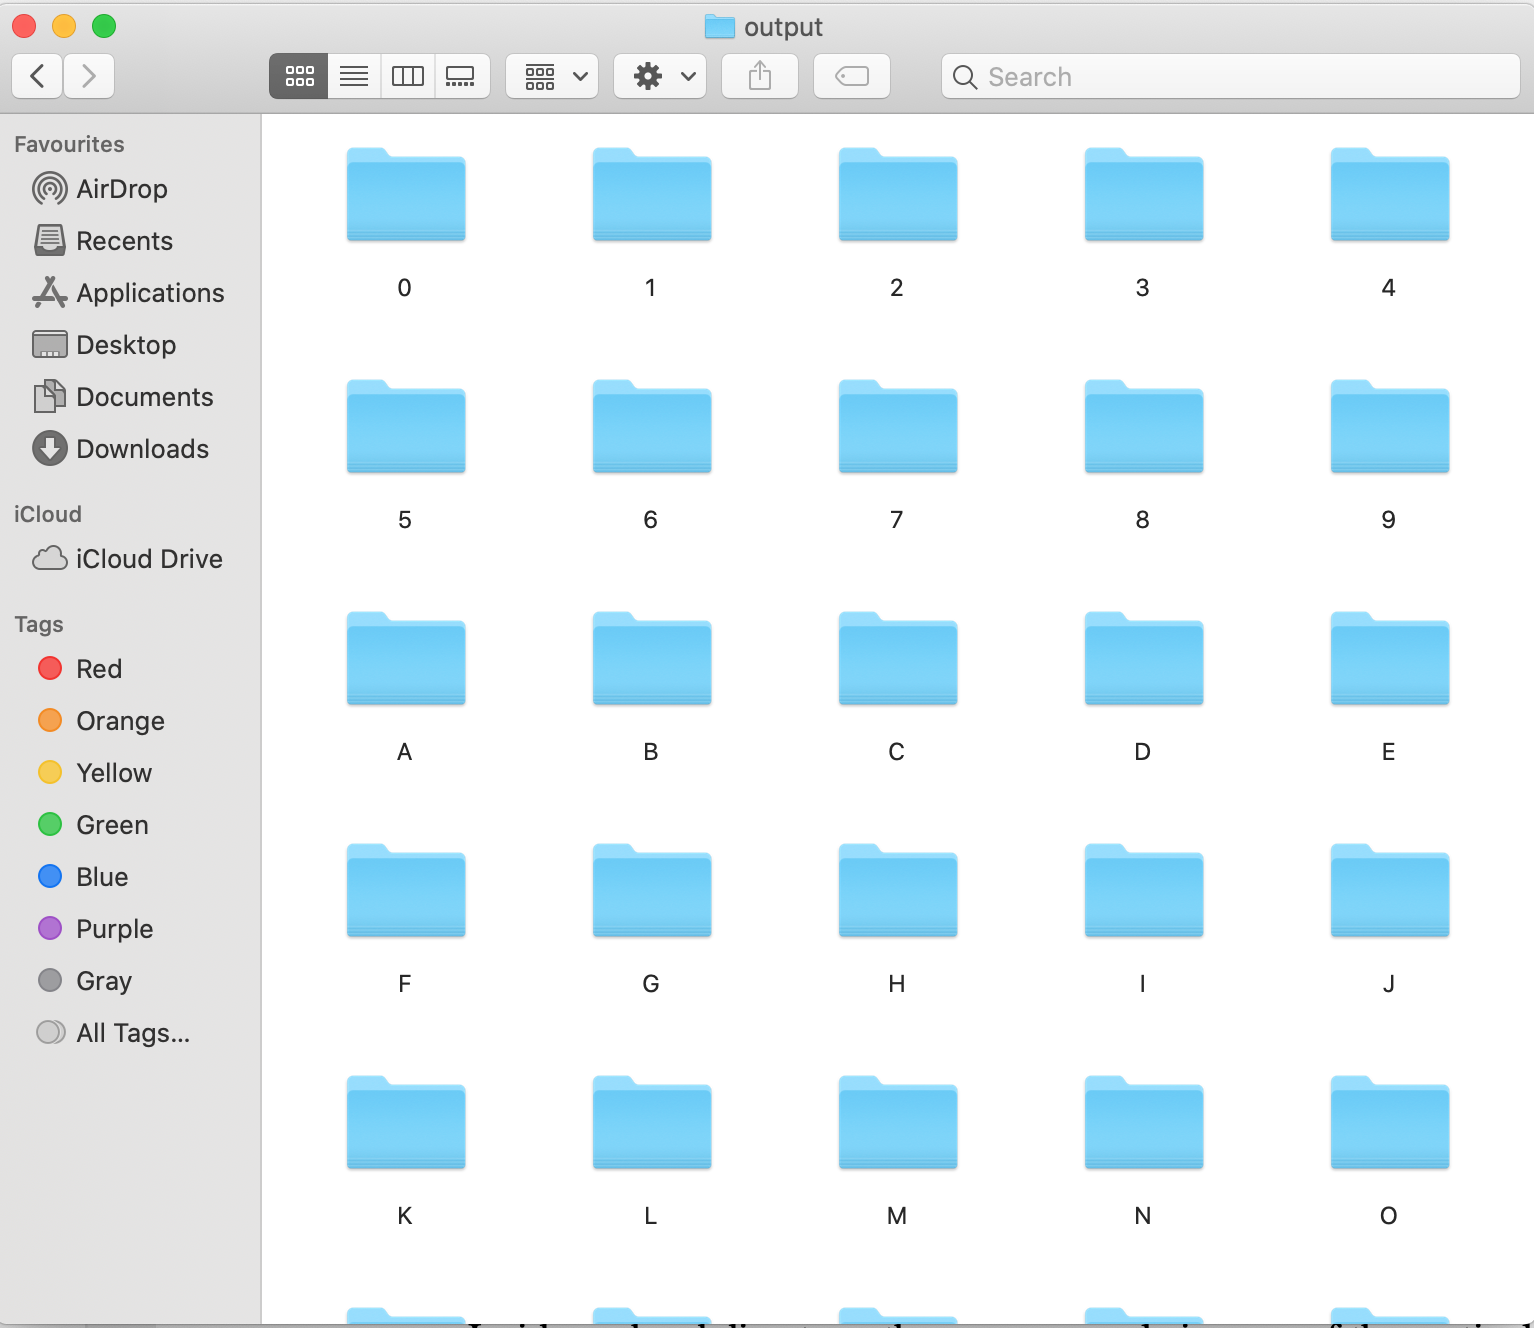Select the folder named C
The width and height of the screenshot is (1534, 1328).
[x=898, y=659]
